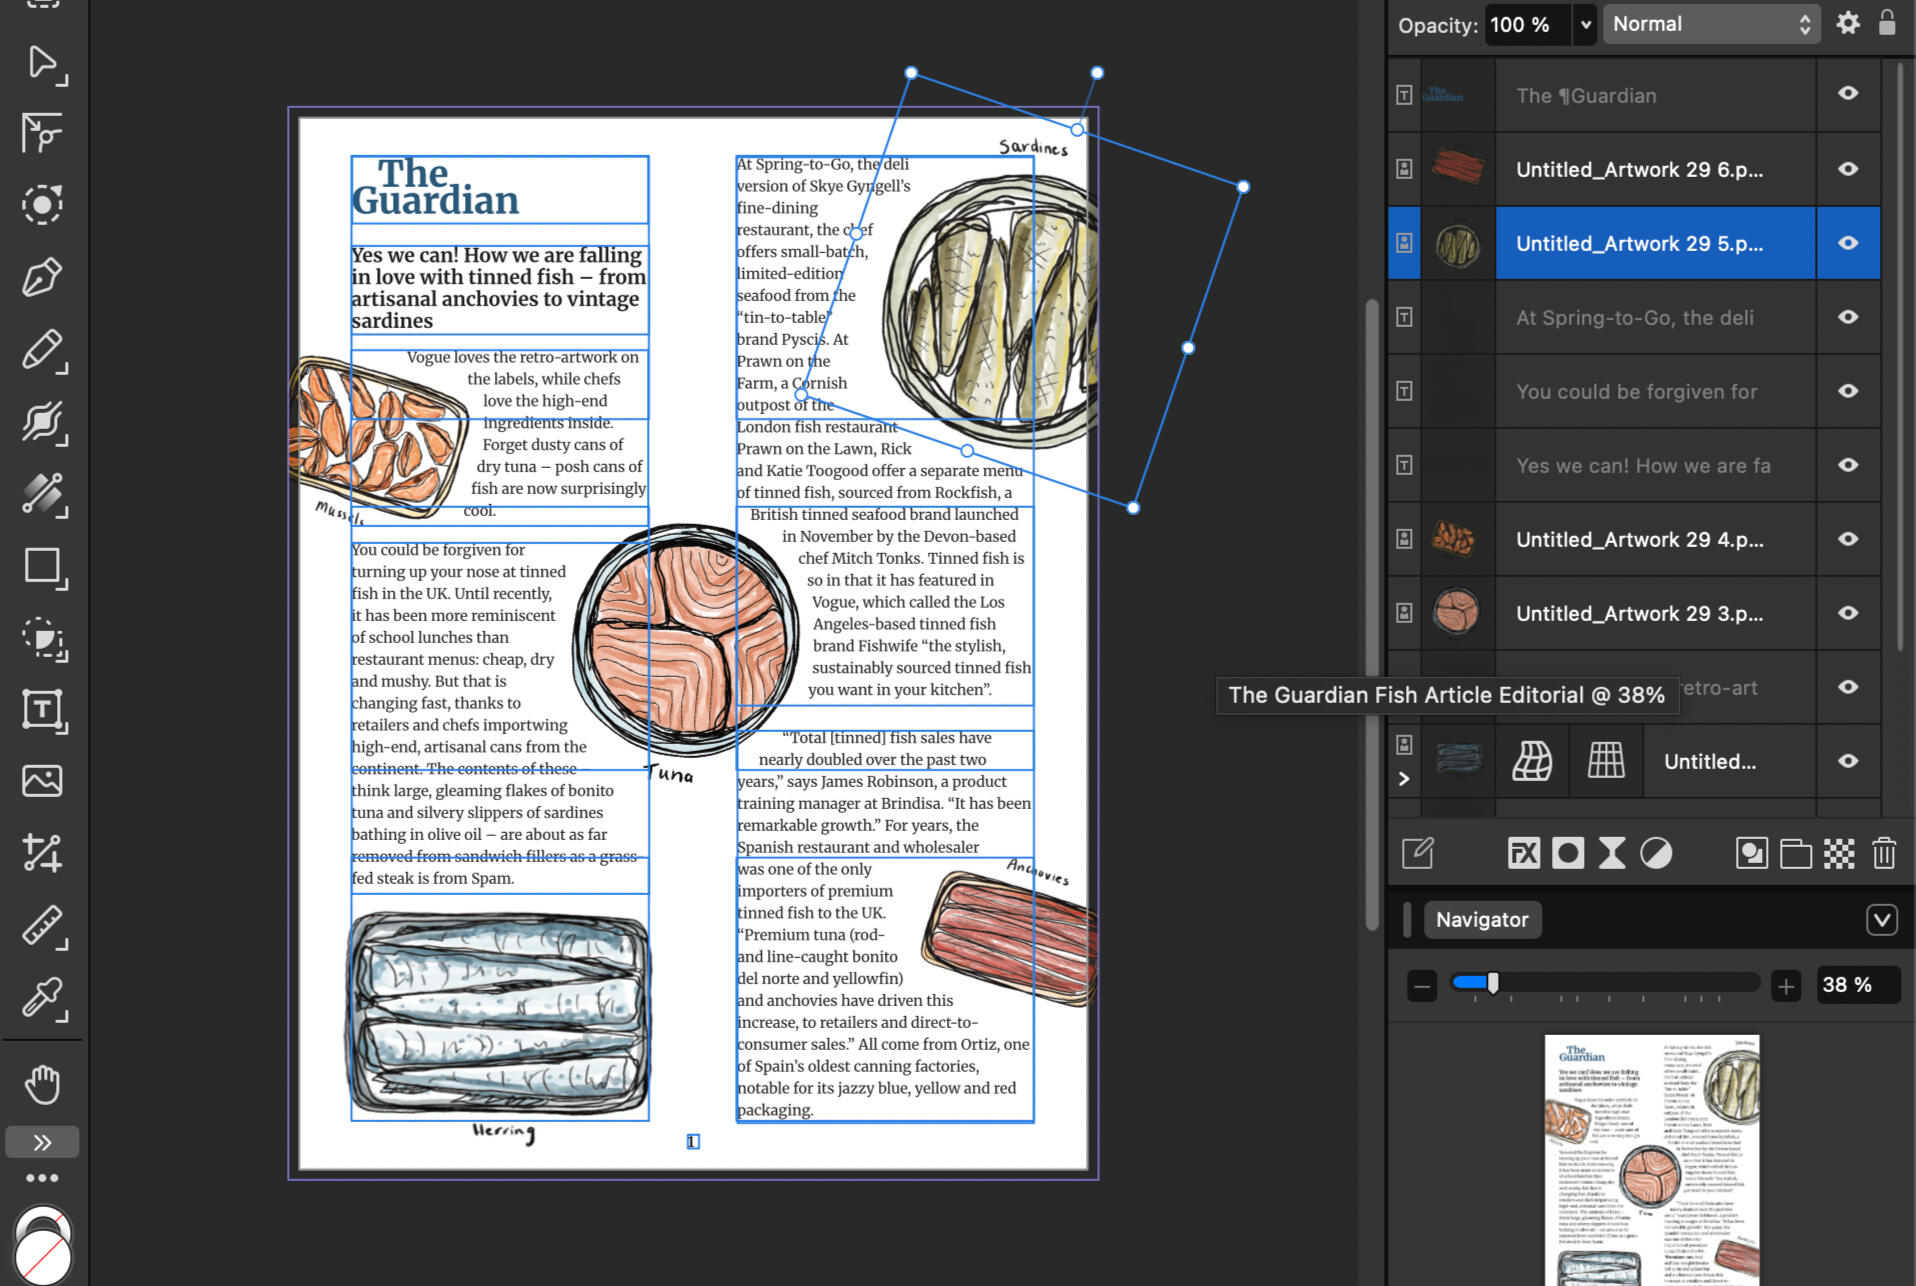Switch to the Navigator tab
Viewport: 1916px width, 1286px height.
(1482, 920)
